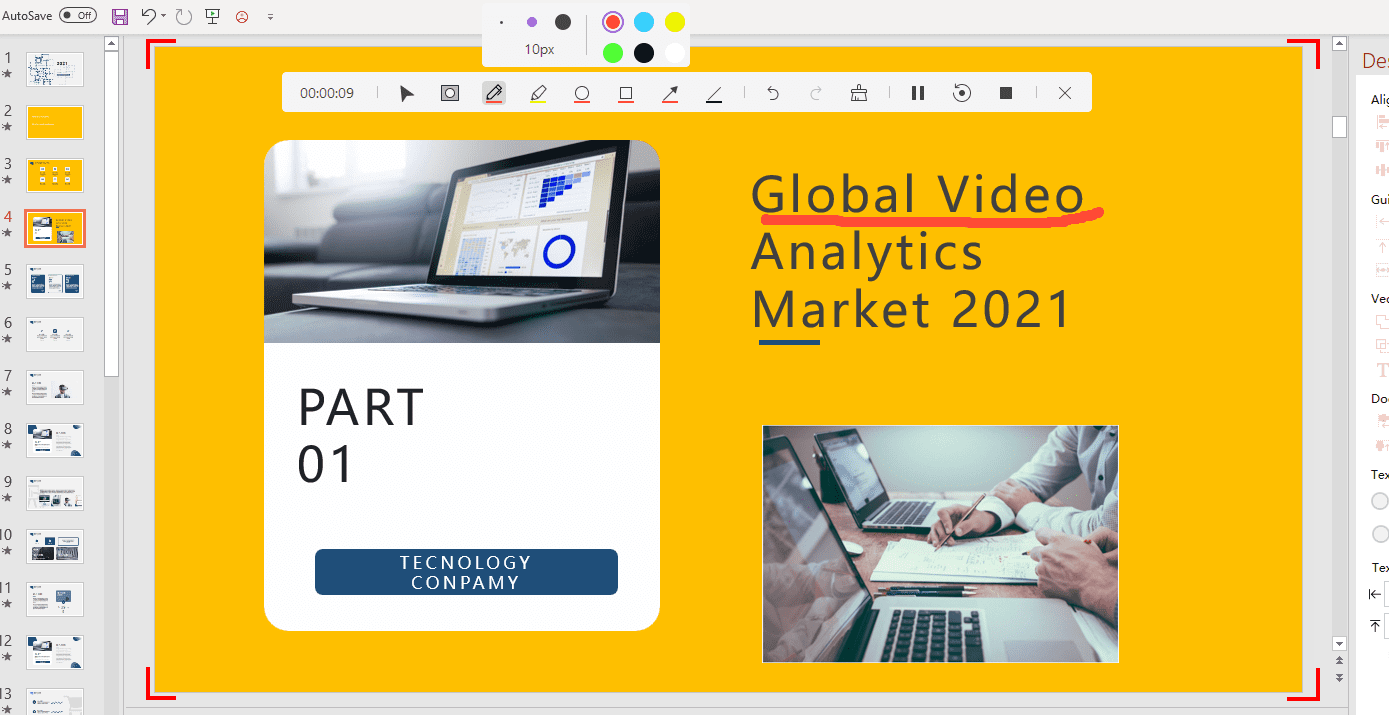Expand Customize Quick Access Toolbar menu
1389x715 pixels.
pyautogui.click(x=270, y=17)
